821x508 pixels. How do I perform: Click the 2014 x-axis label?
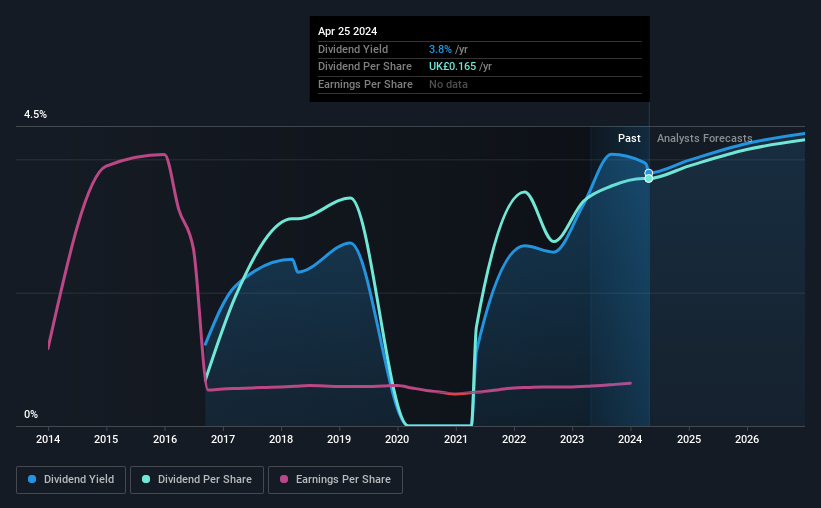(x=48, y=439)
